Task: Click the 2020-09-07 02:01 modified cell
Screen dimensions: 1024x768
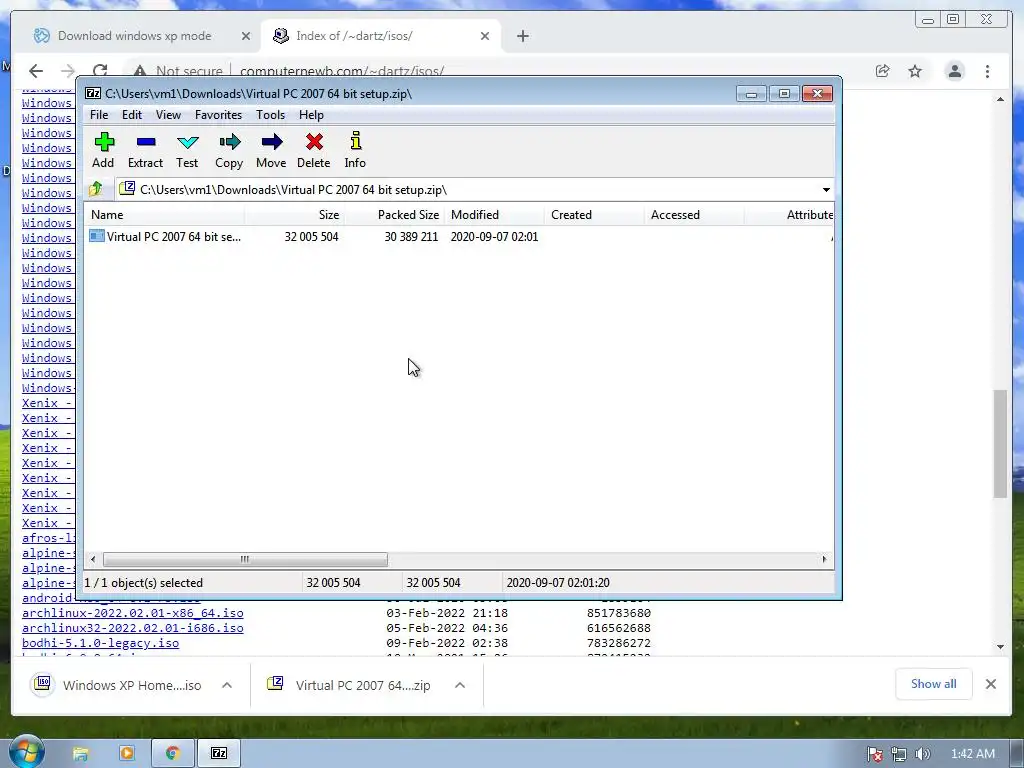Action: tap(494, 236)
